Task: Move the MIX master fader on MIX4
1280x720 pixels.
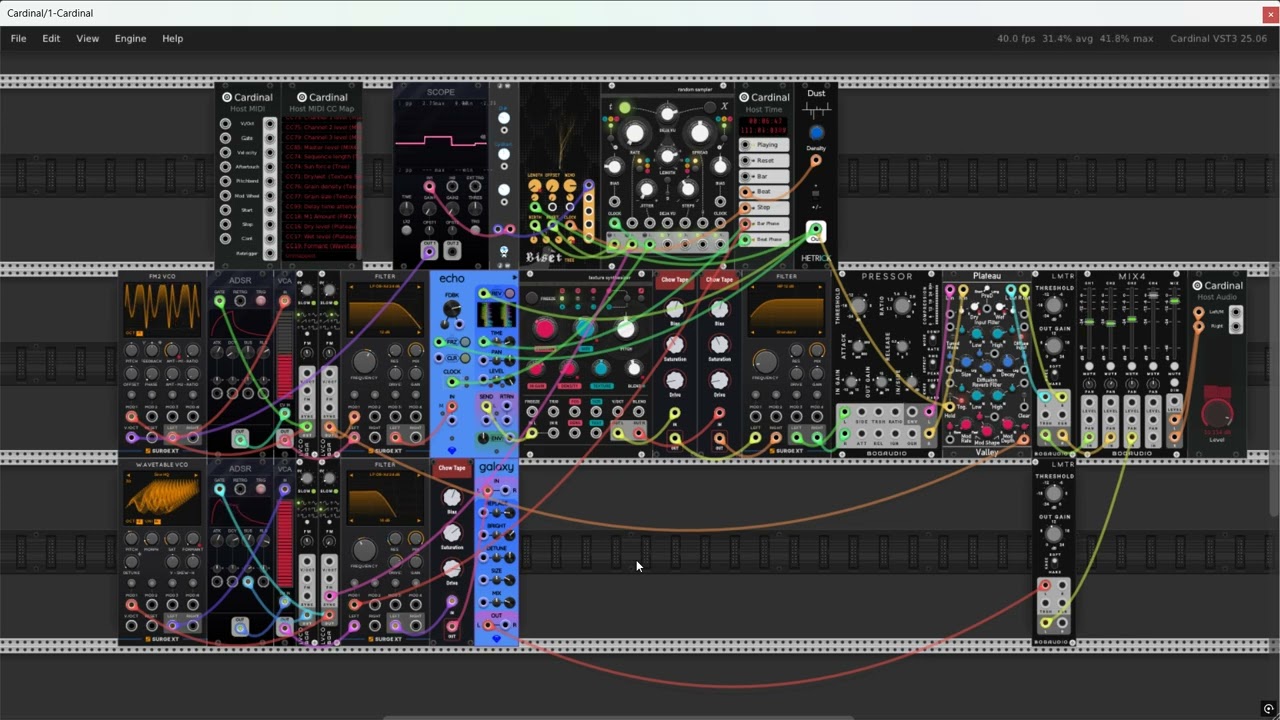Action: pos(1174,301)
